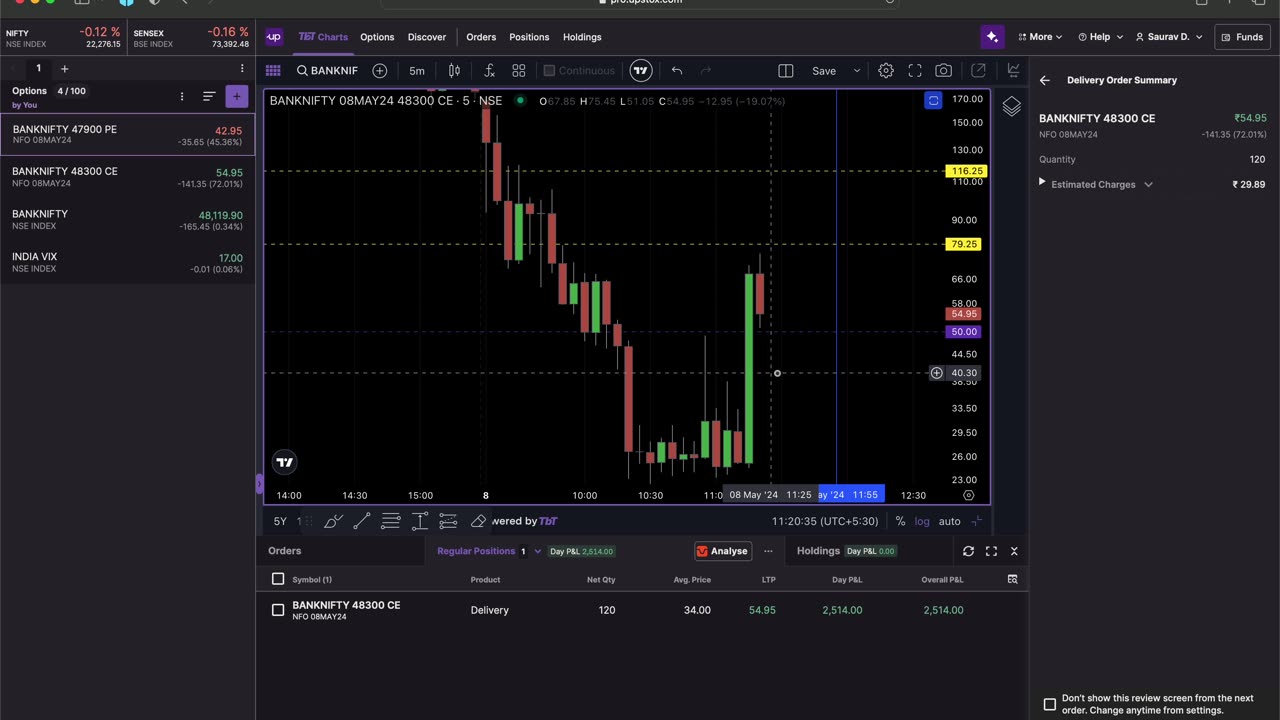Open indicator templates grid icon

coord(519,71)
